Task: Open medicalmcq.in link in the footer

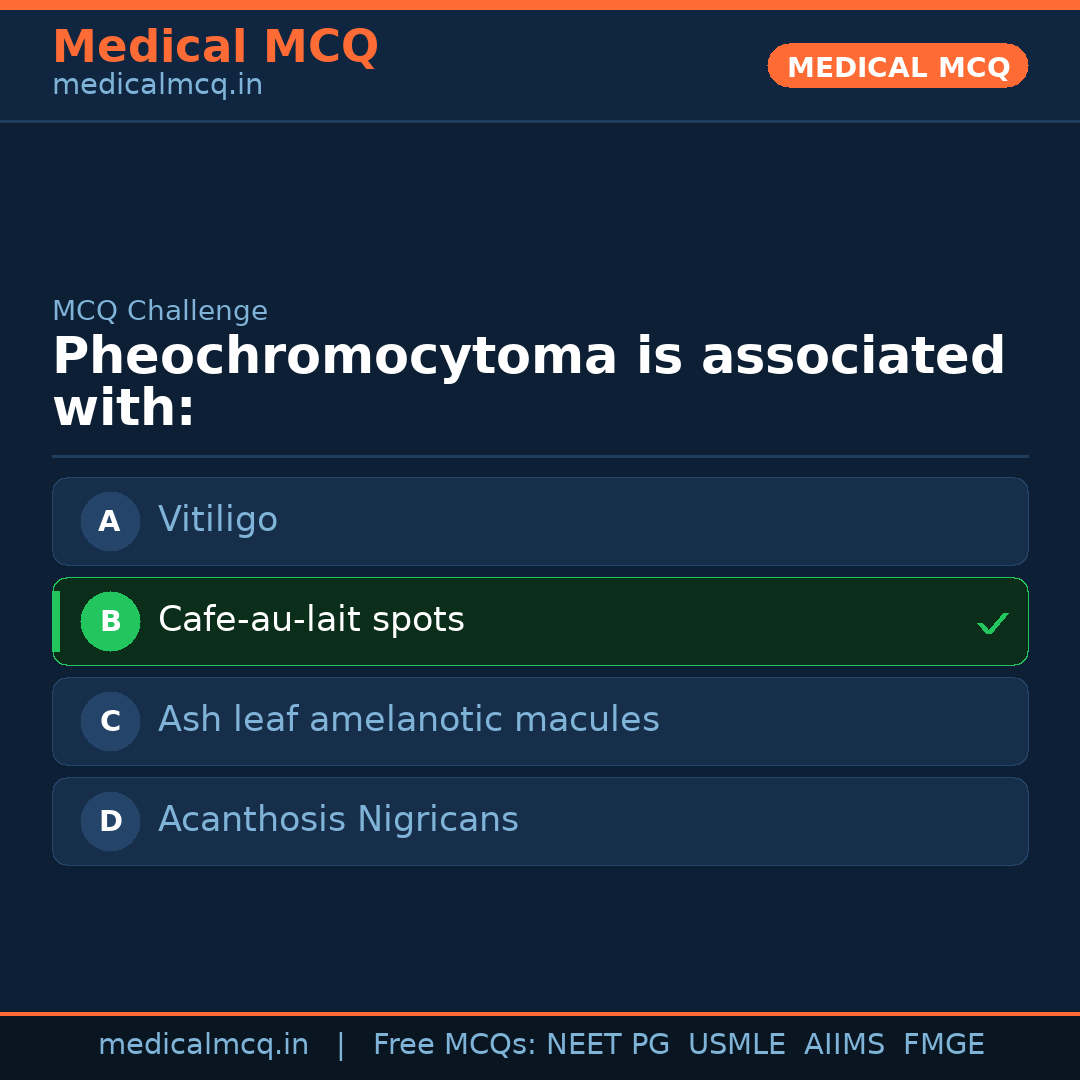Action: (203, 1045)
